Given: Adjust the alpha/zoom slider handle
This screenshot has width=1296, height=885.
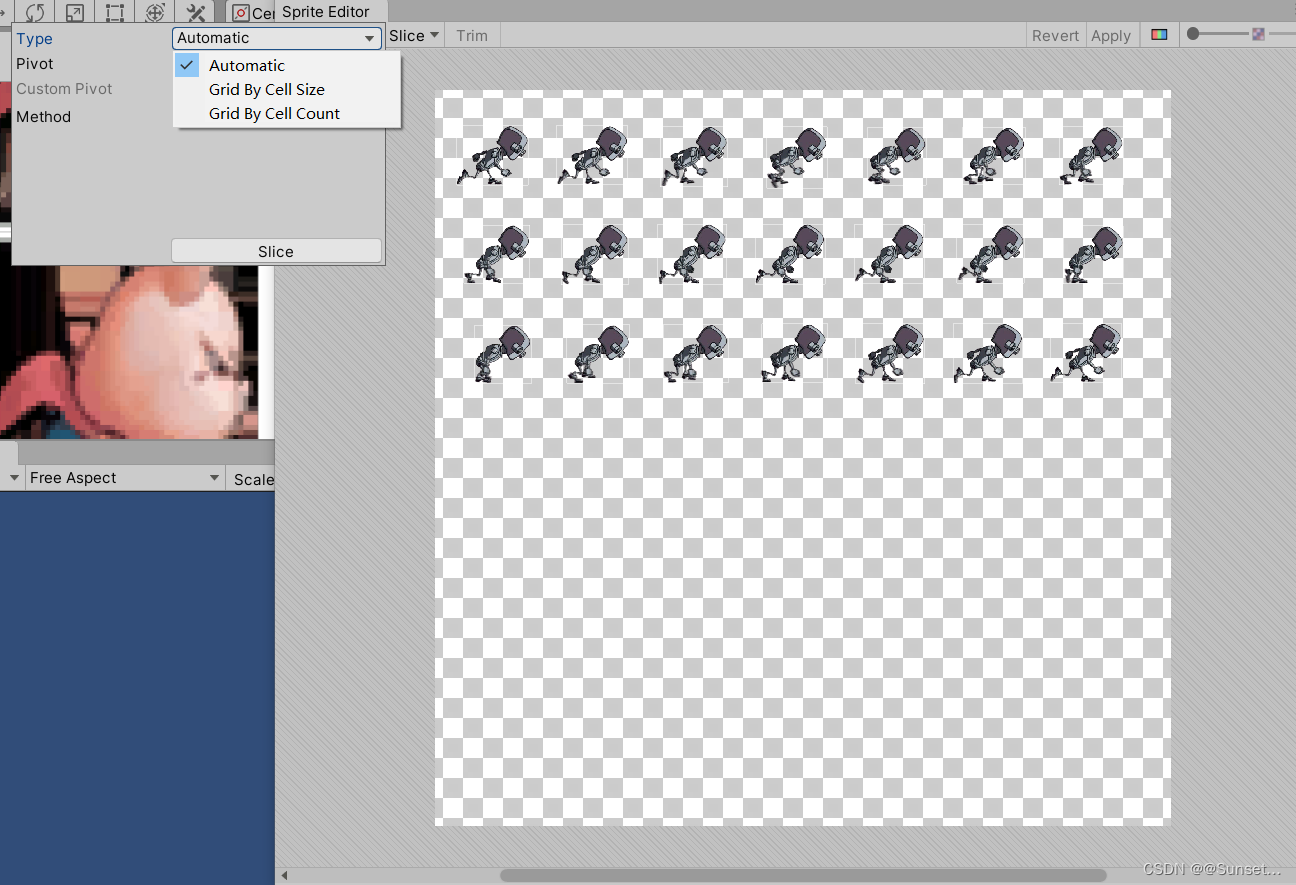Looking at the screenshot, I should pos(1192,34).
